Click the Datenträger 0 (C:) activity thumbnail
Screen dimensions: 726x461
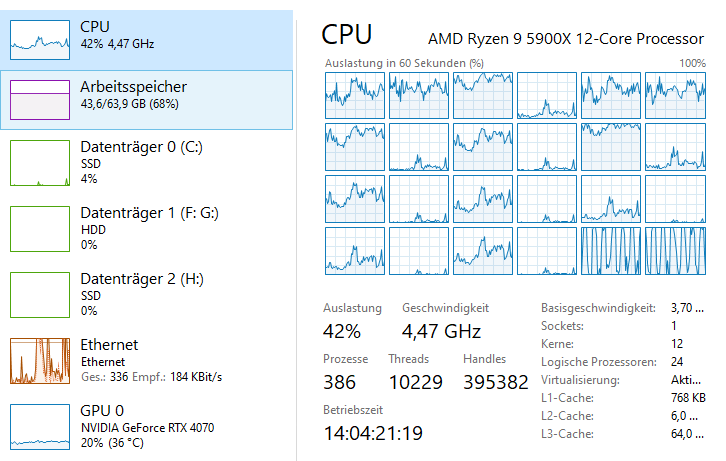coord(40,163)
